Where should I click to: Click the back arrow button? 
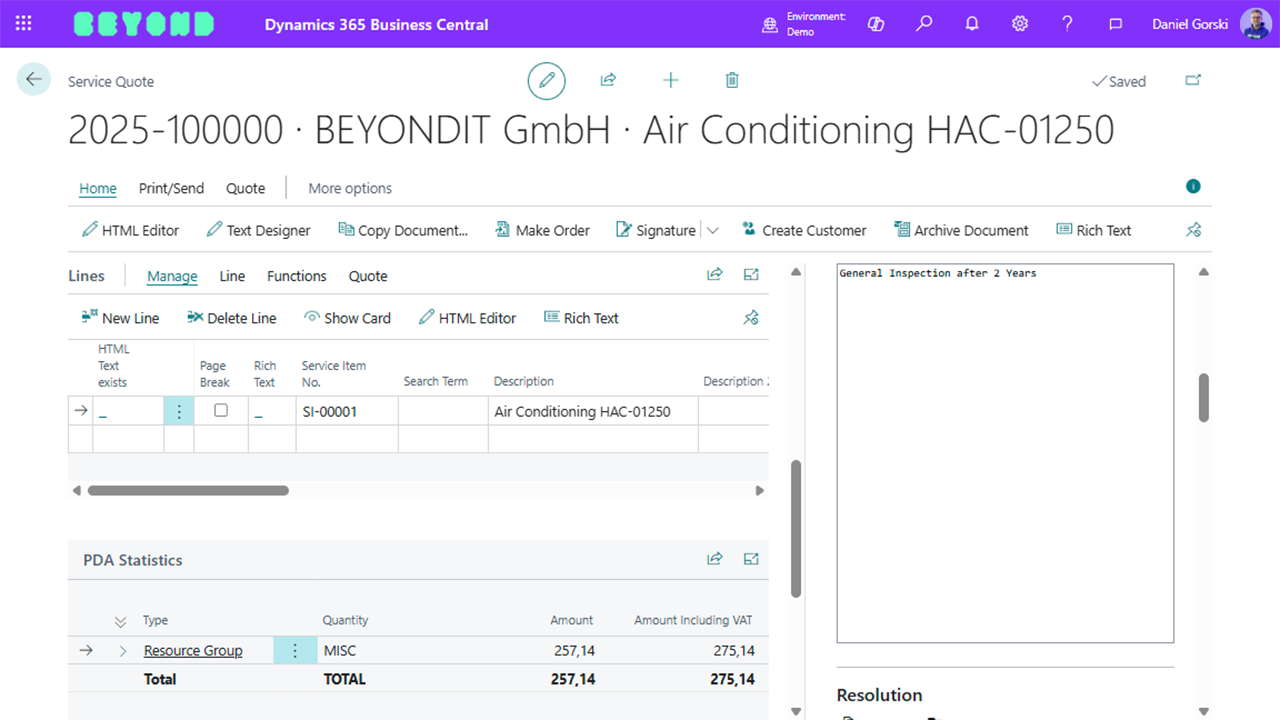coord(34,80)
